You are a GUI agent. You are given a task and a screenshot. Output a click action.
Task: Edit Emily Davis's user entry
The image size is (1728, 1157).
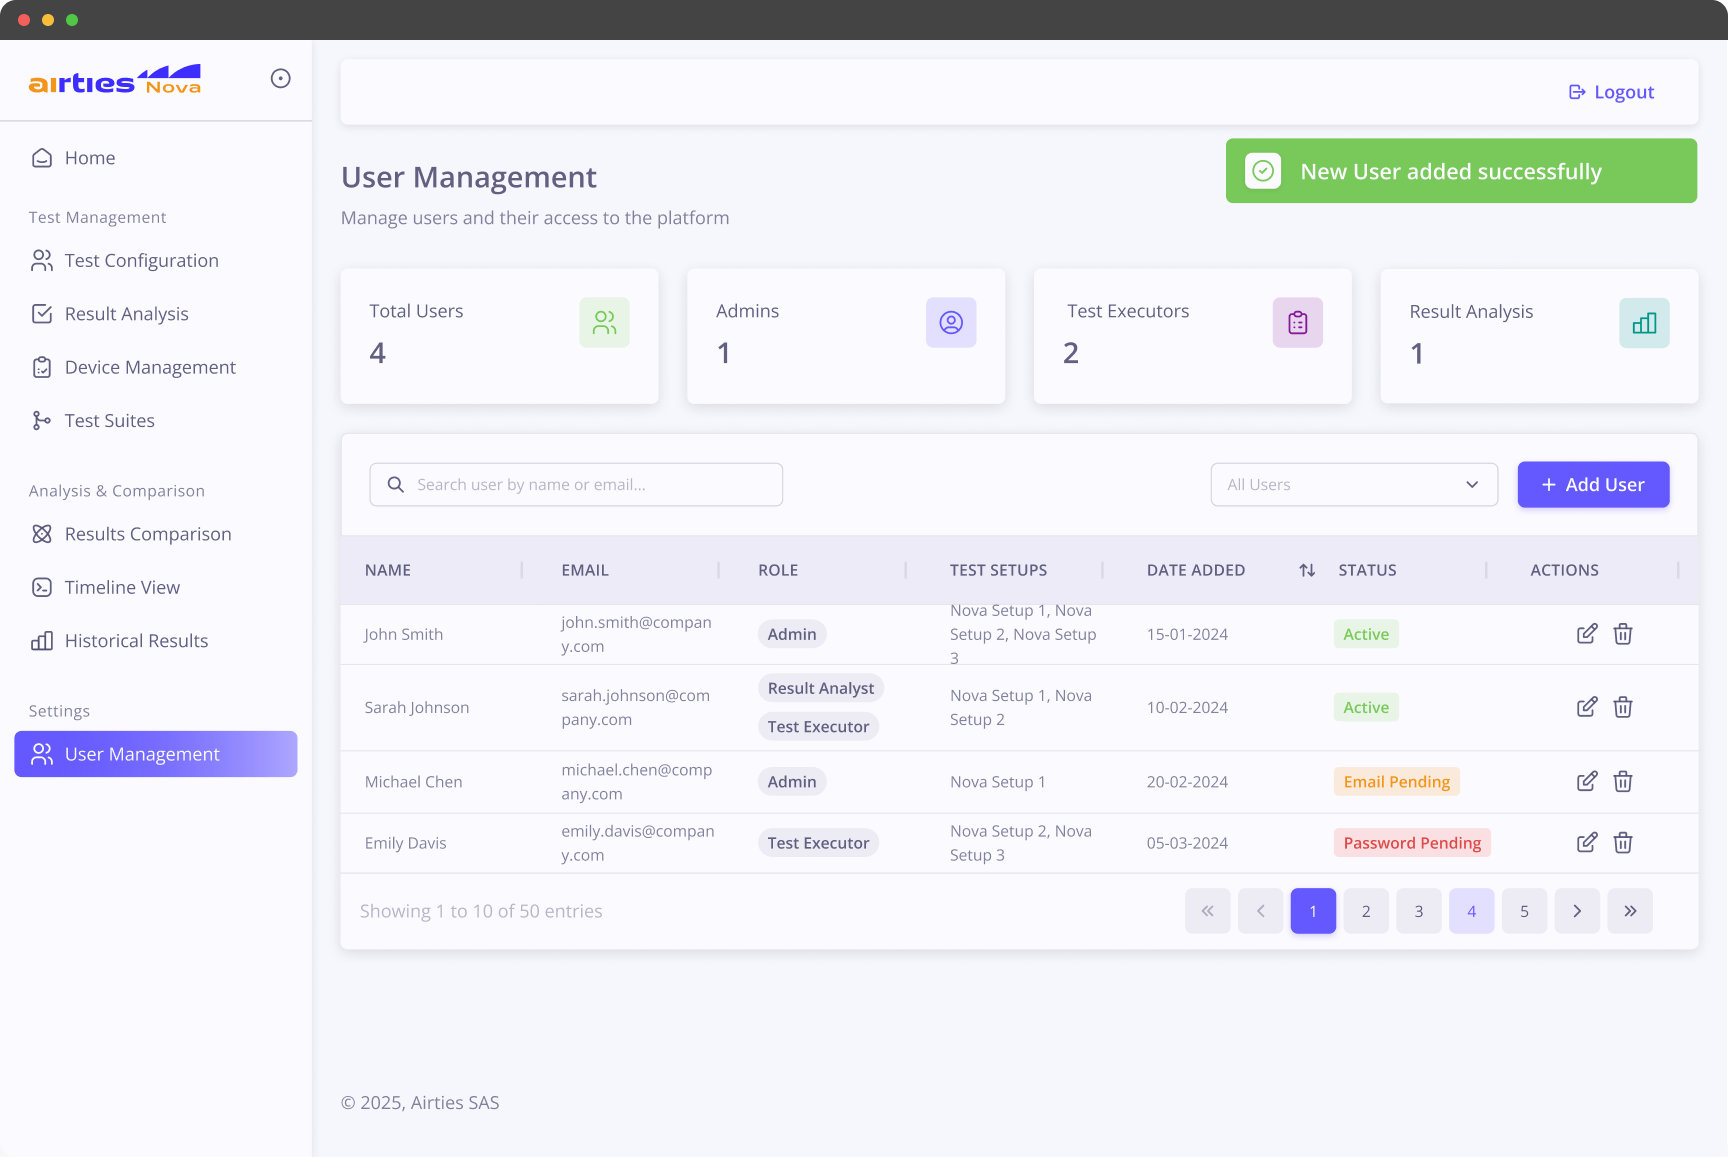tap(1587, 842)
